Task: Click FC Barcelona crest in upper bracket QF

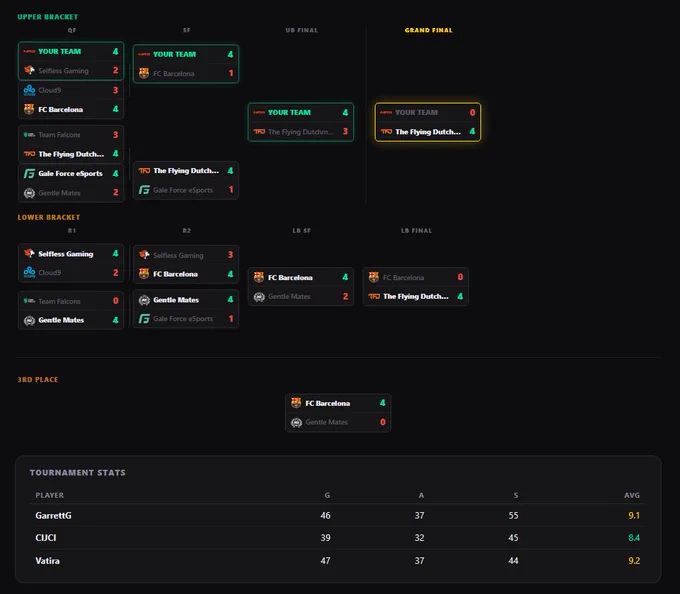Action: (29, 109)
